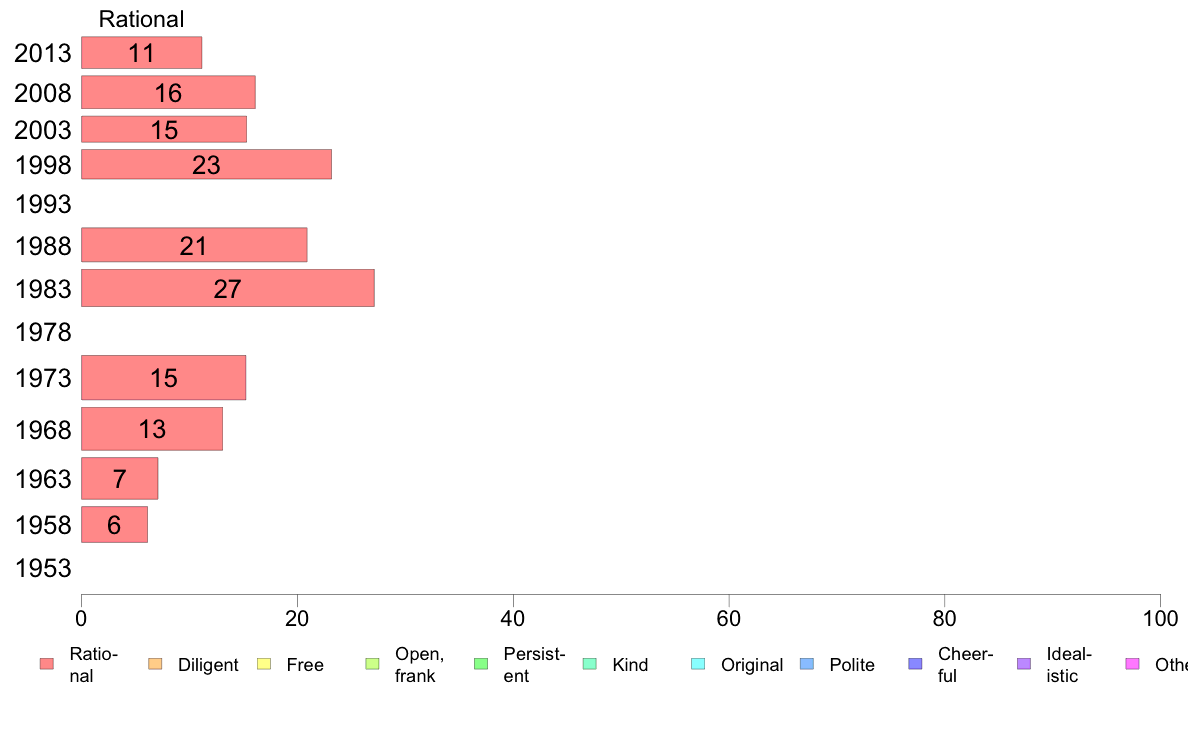Click the 1988 bar showing 21
Viewport: 1188px width, 736px height.
click(x=194, y=245)
